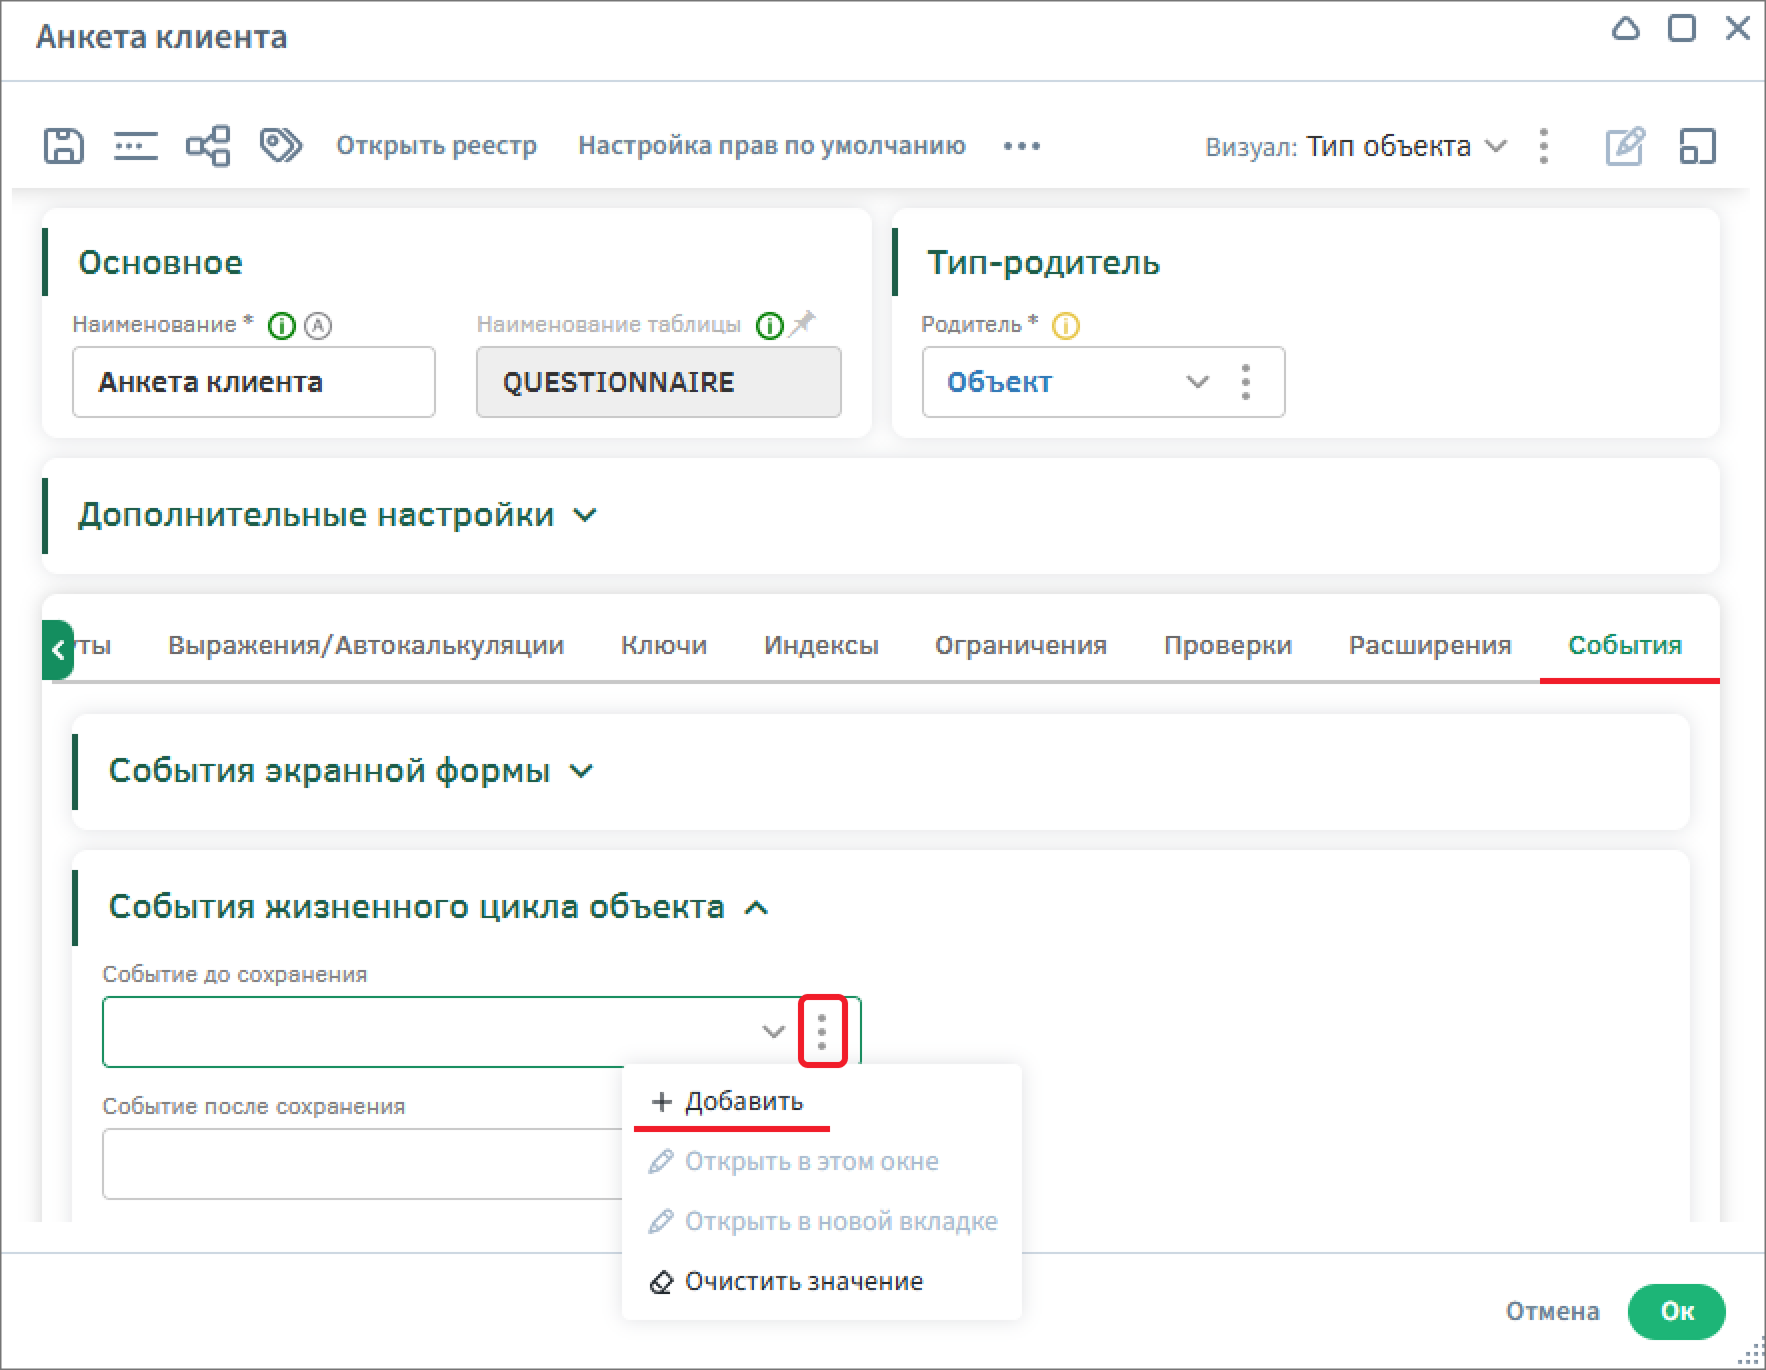Open three-dot menu of Событие до сохранения

click(x=822, y=1031)
